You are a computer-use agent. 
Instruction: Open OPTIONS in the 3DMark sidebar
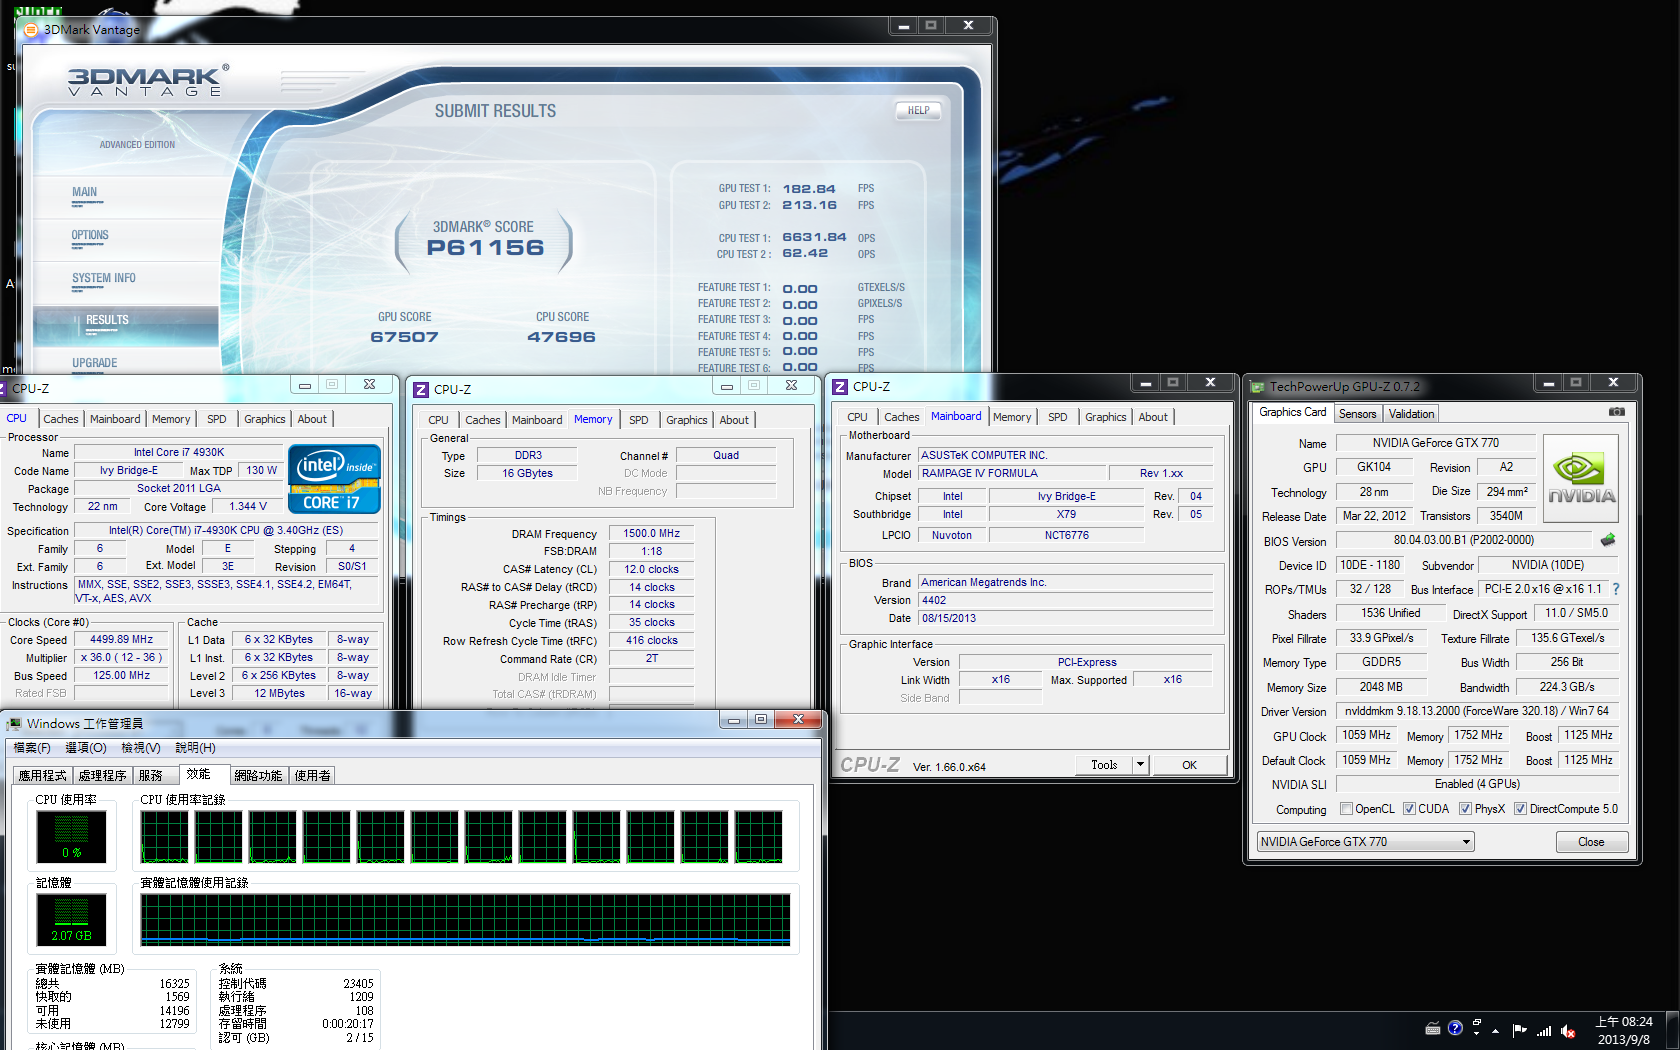[90, 235]
